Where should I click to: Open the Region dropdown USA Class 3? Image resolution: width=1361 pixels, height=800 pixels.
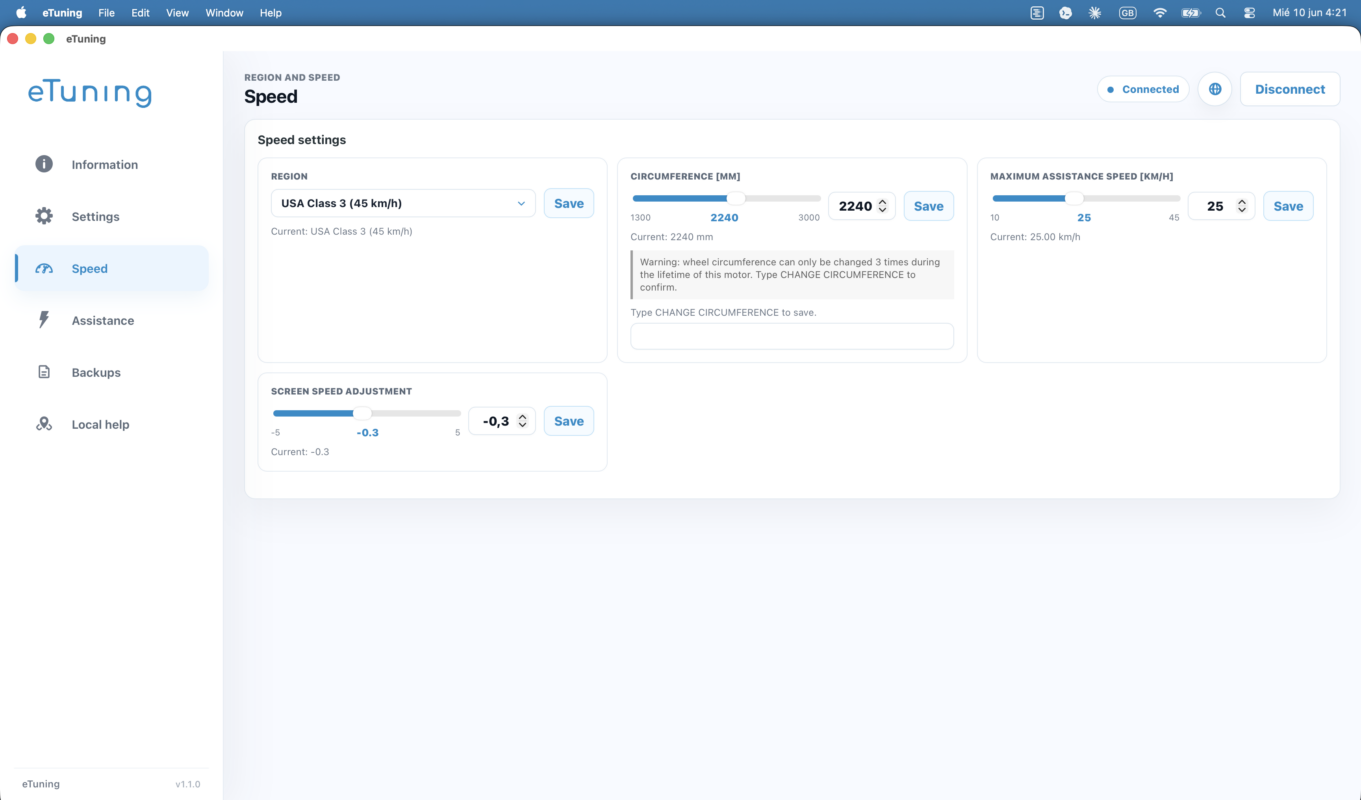coord(403,203)
